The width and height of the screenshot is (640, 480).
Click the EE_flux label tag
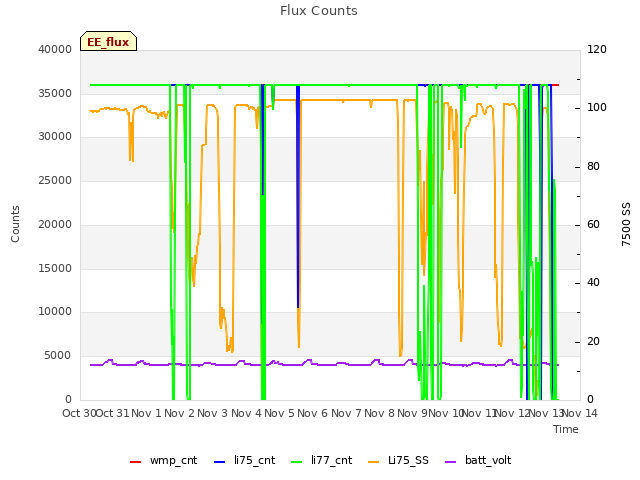point(108,41)
